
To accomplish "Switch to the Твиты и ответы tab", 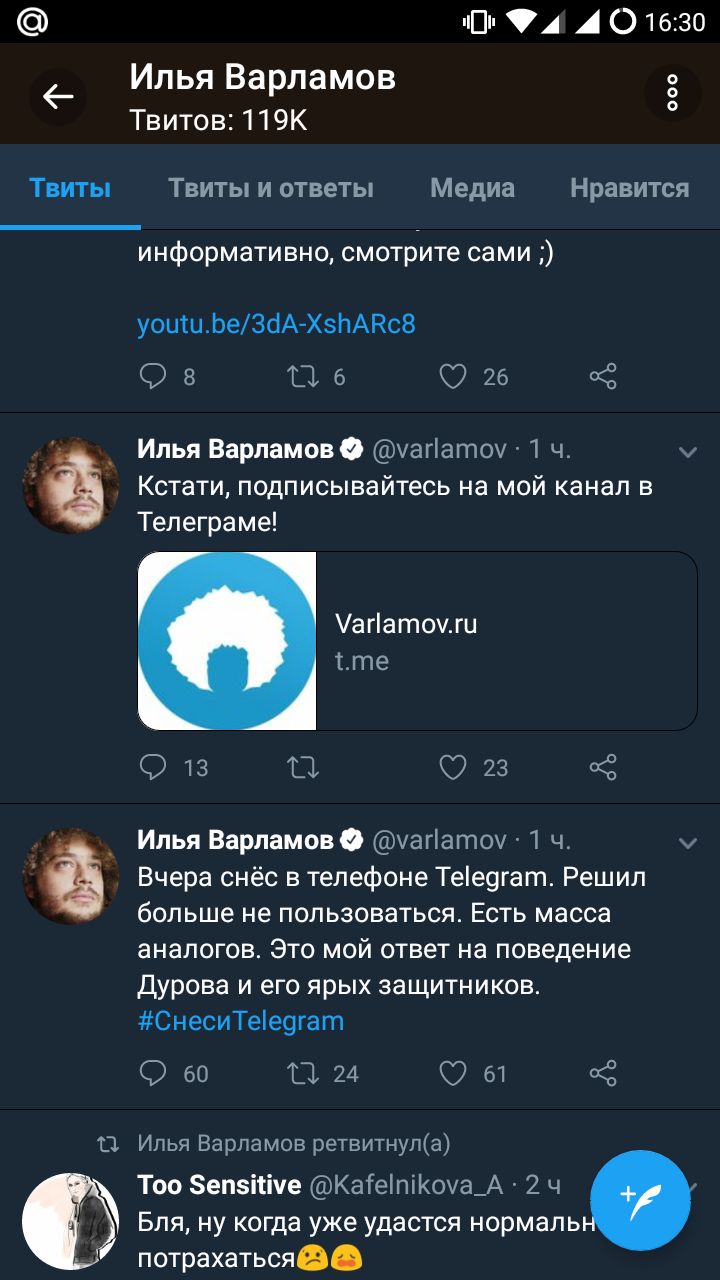I will [x=271, y=188].
